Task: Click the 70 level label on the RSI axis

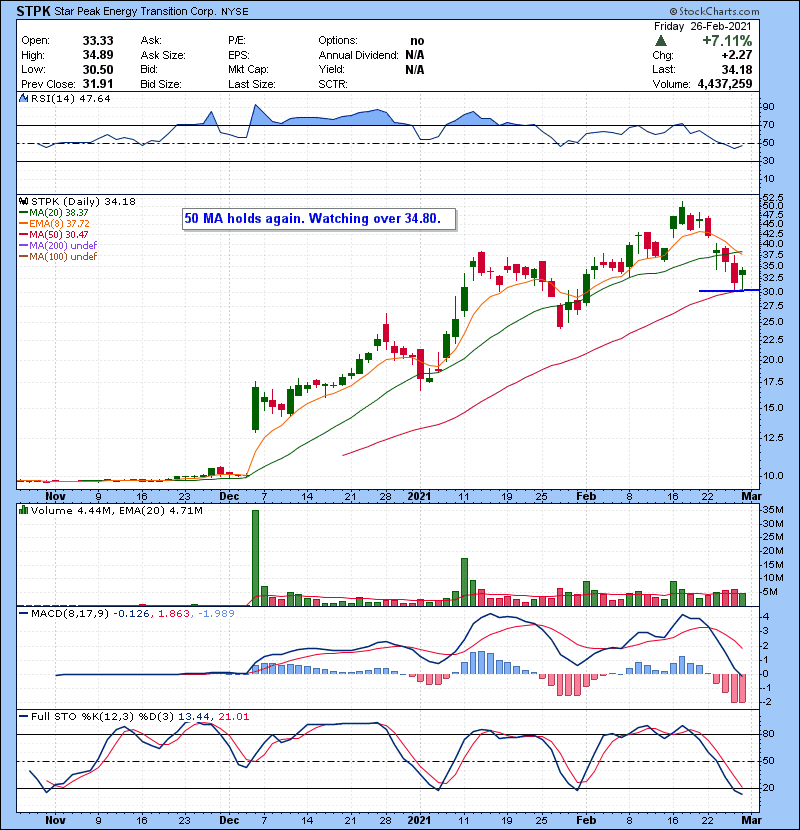Action: point(768,125)
